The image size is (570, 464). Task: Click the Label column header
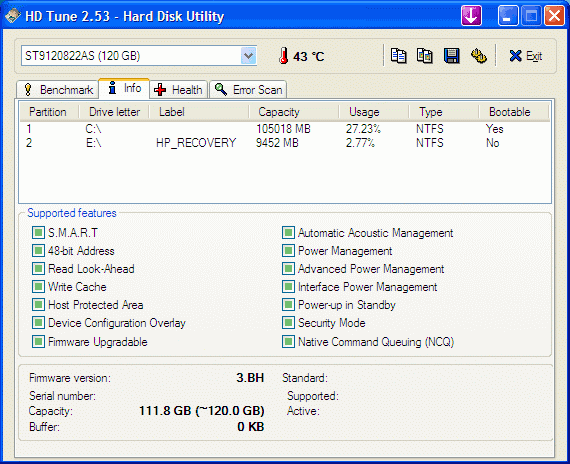tap(199, 112)
